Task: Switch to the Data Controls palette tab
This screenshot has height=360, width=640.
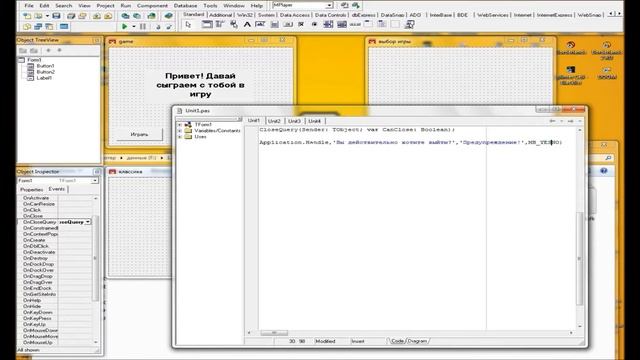Action: click(x=330, y=15)
